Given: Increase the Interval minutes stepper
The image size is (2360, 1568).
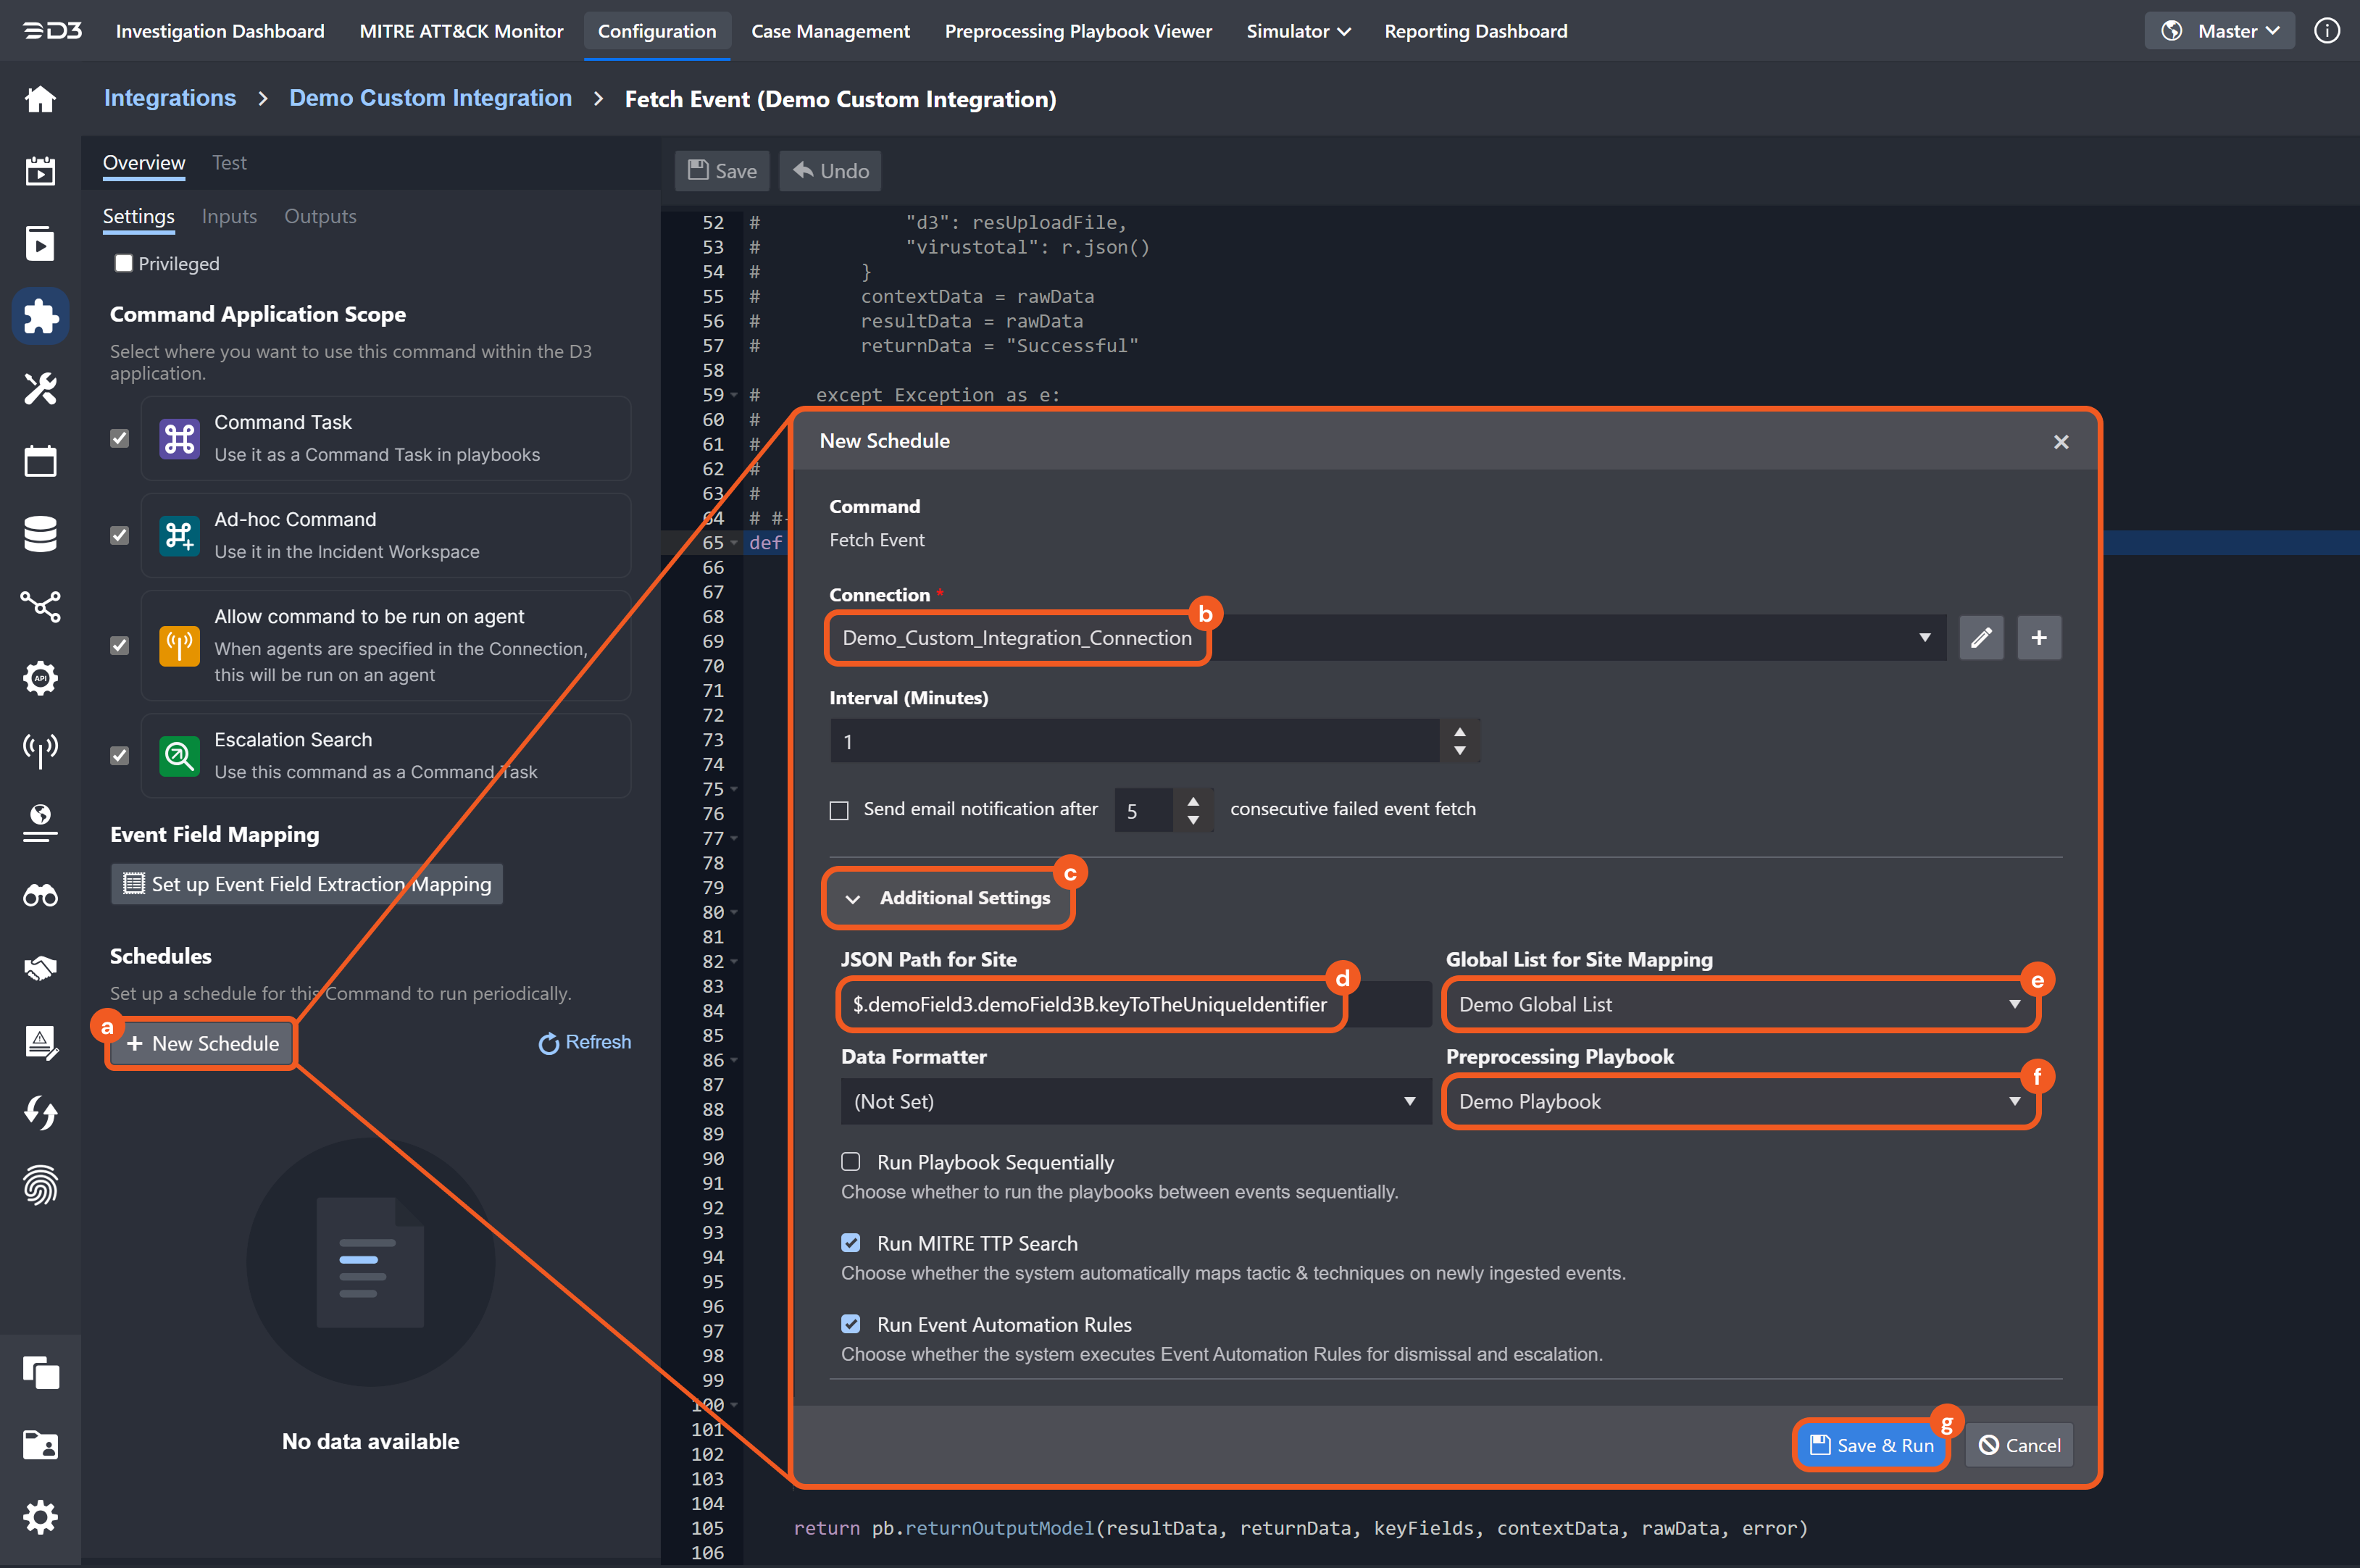Looking at the screenshot, I should point(1460,732).
